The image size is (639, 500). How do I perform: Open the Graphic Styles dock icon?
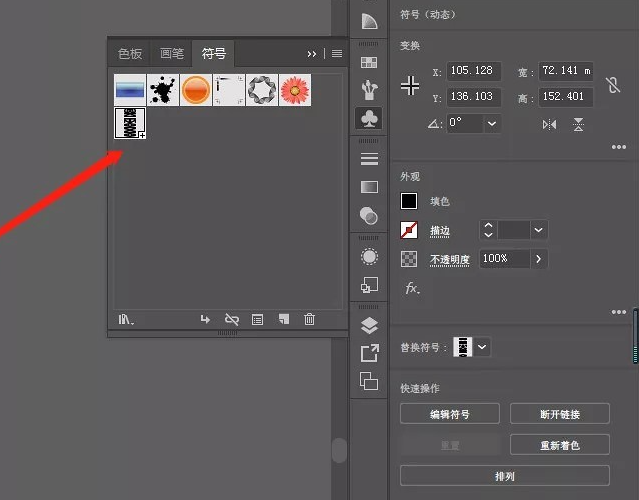tap(369, 285)
